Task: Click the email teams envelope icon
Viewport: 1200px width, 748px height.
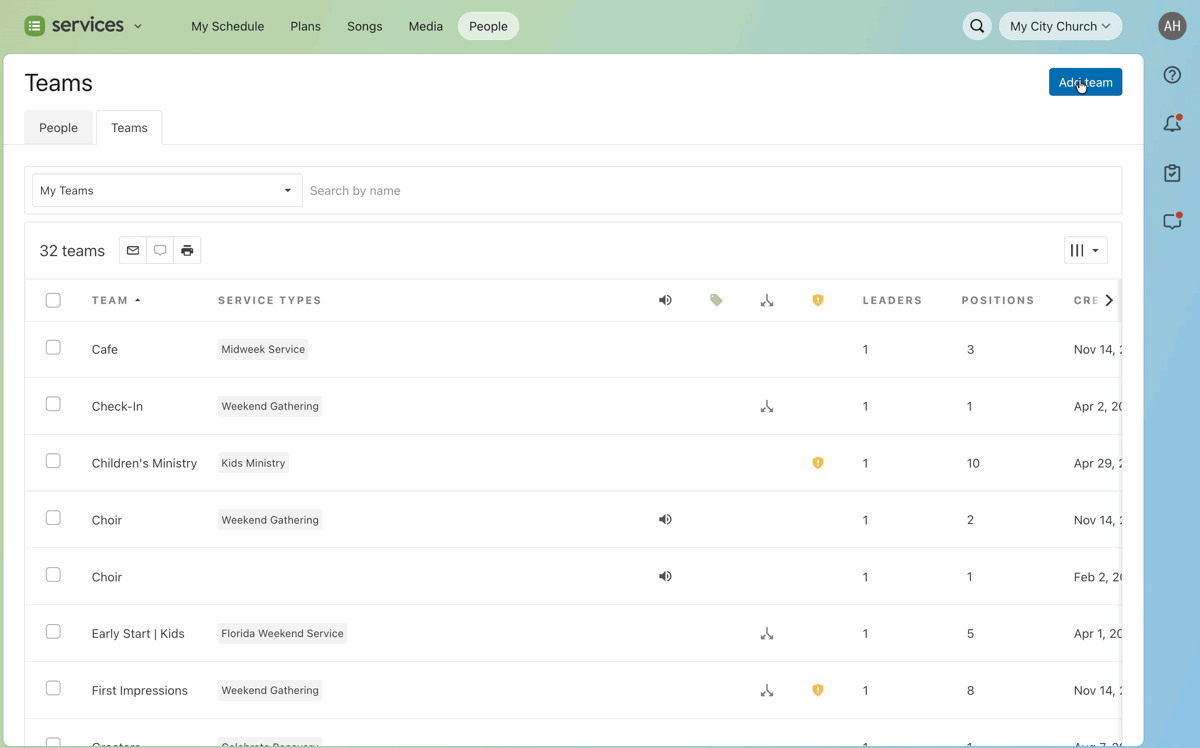Action: [x=133, y=250]
